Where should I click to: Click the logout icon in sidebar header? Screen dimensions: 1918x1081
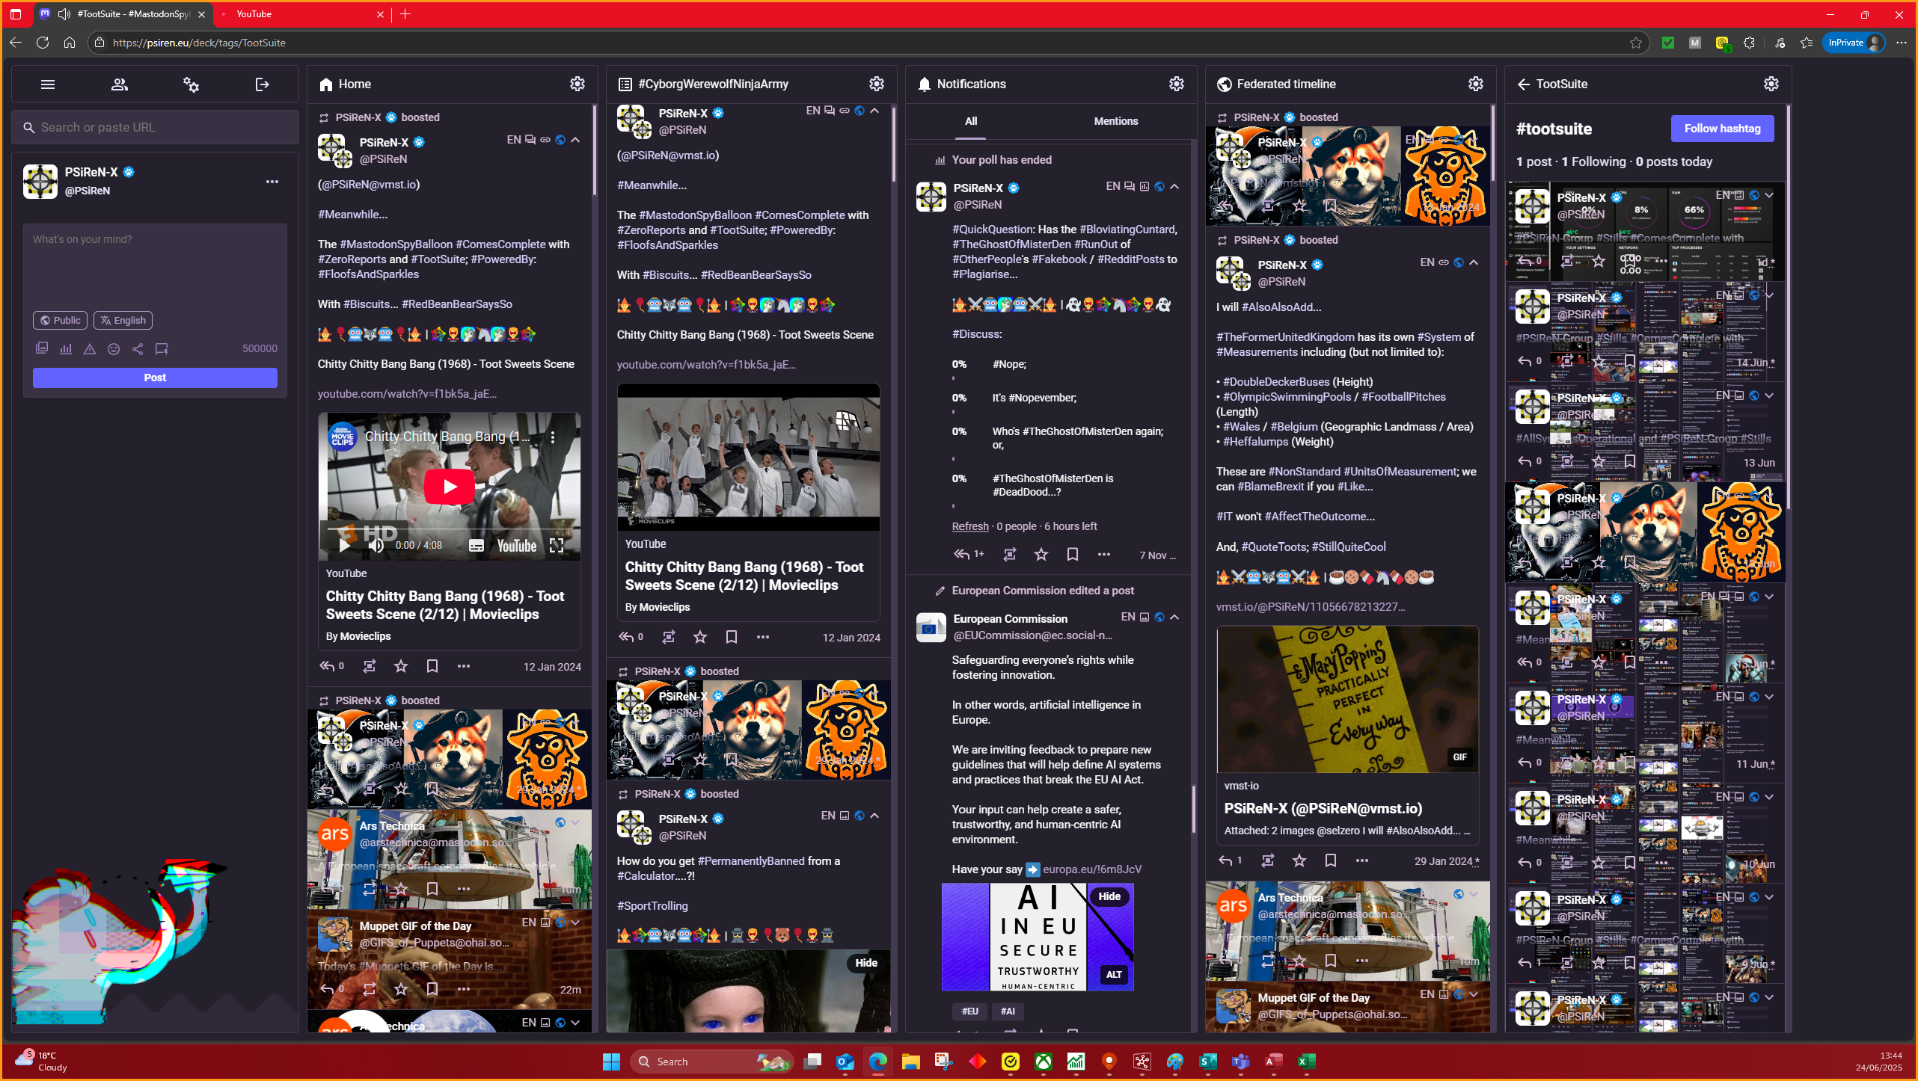[x=262, y=85]
